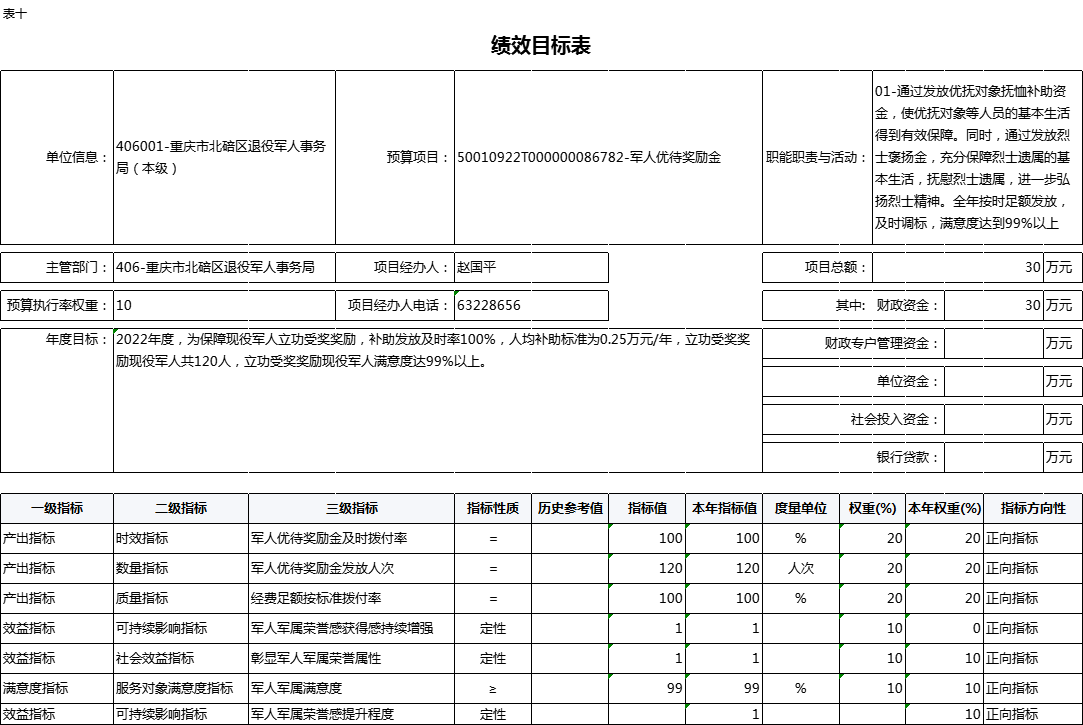Select the 万元 unit beside 银行贷款
Screen dimensions: 1083x725
point(1062,457)
